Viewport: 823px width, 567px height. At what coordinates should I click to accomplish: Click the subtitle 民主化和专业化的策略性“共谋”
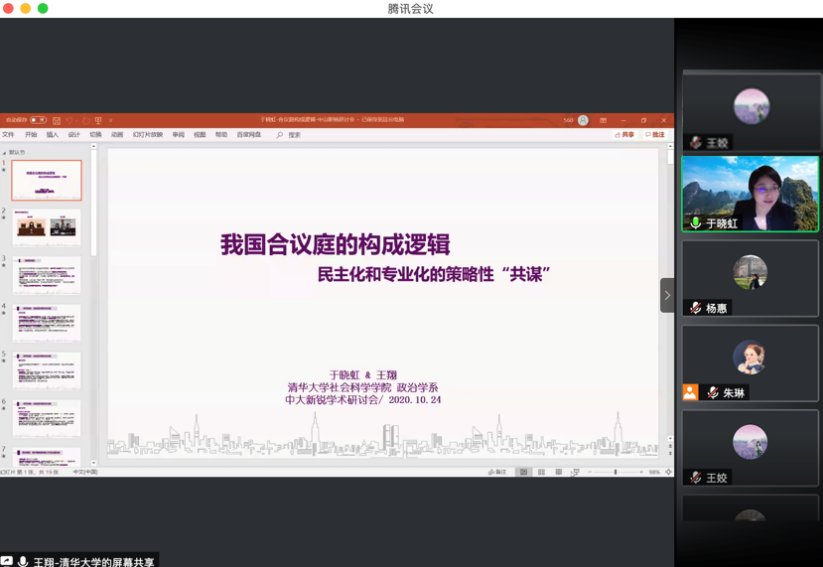[434, 274]
